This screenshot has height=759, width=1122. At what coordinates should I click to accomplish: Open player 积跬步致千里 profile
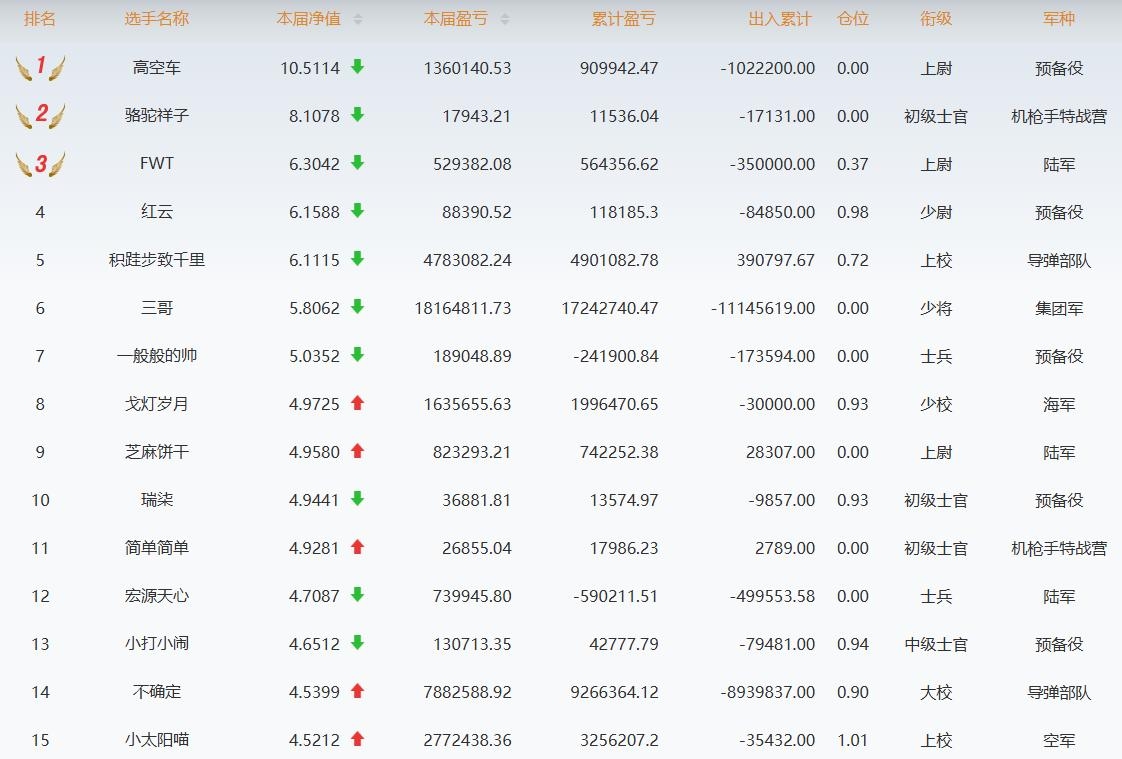point(157,260)
